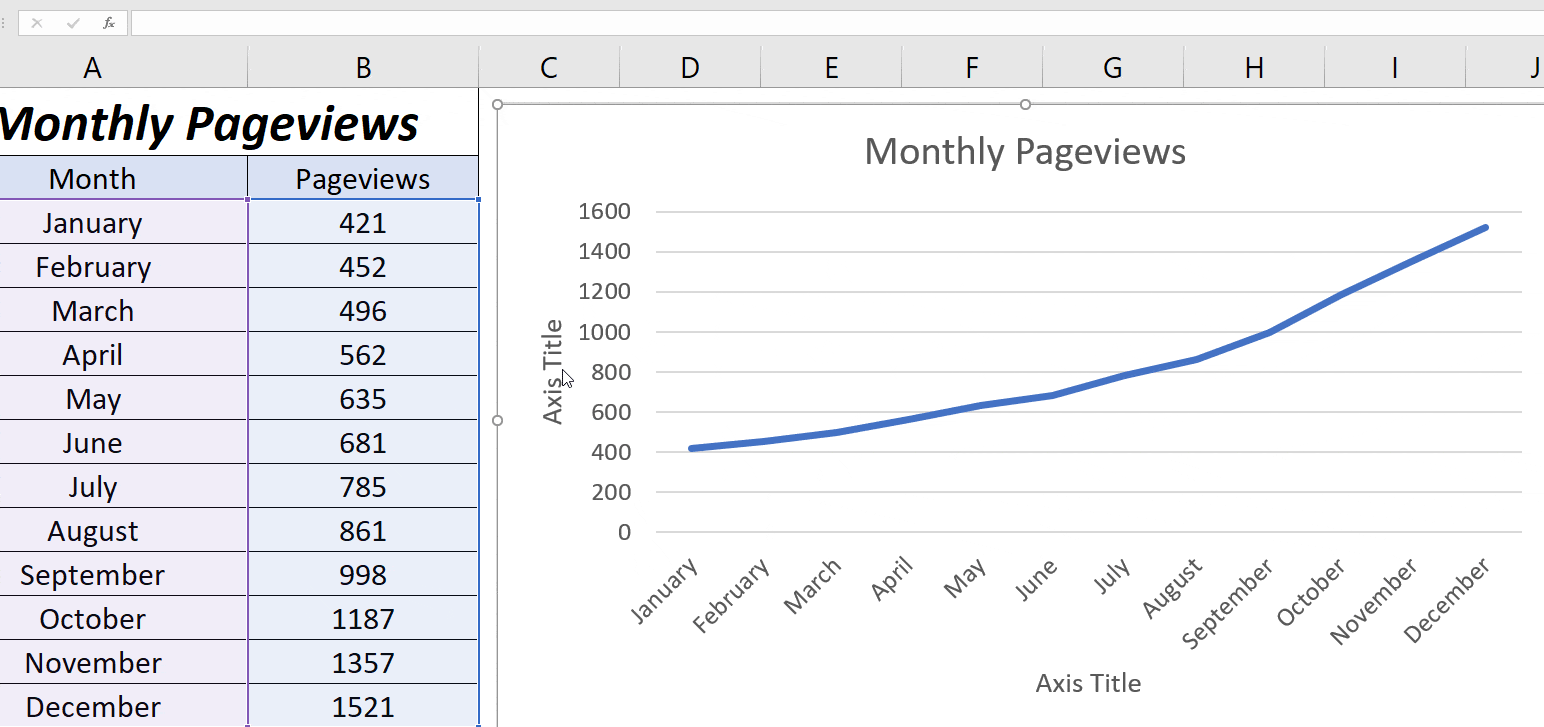The height and width of the screenshot is (727, 1544).
Task: Click the Insert Function fx icon
Action: pos(108,23)
